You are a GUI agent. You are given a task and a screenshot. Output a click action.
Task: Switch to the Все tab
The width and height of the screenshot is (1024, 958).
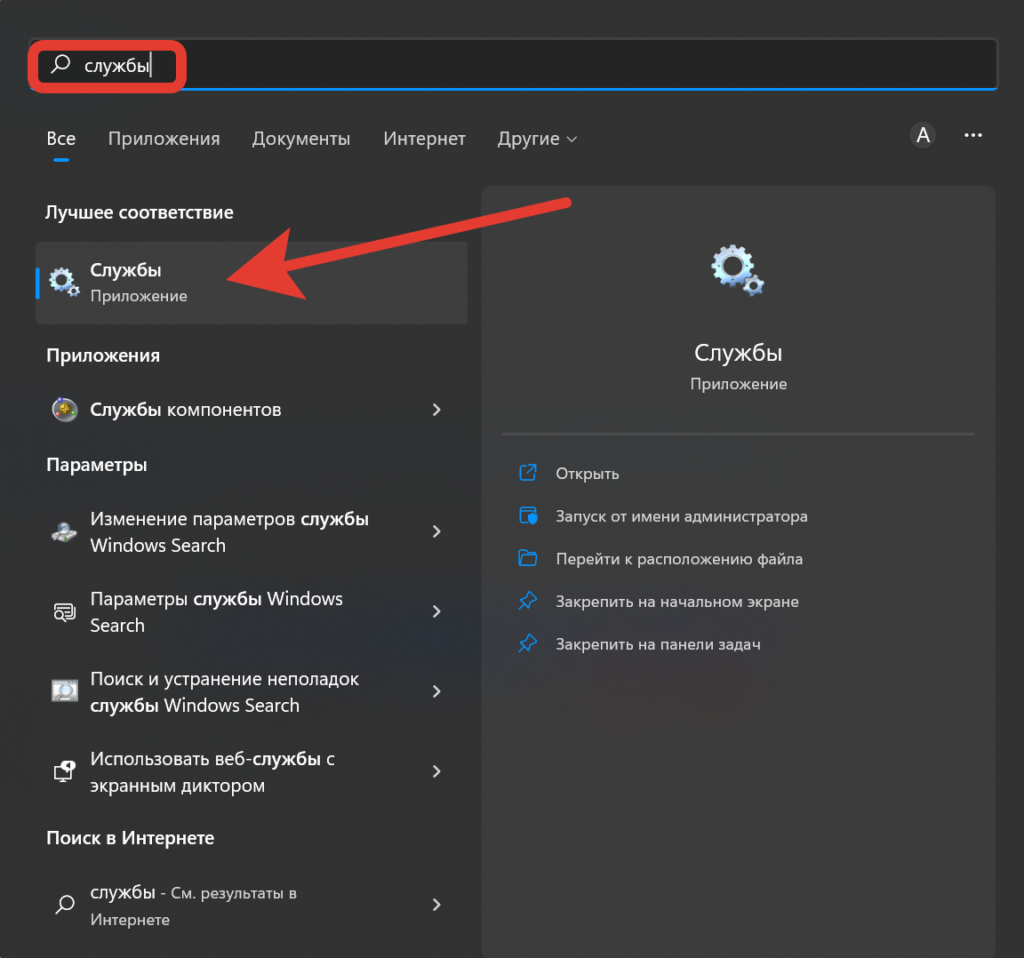[x=61, y=138]
